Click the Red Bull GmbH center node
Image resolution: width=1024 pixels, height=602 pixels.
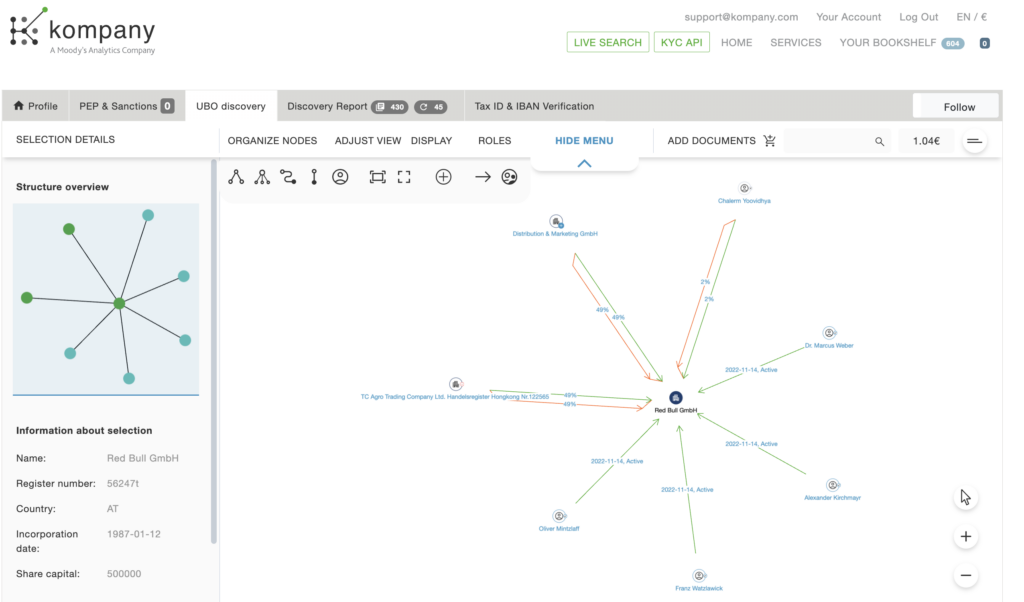675,398
